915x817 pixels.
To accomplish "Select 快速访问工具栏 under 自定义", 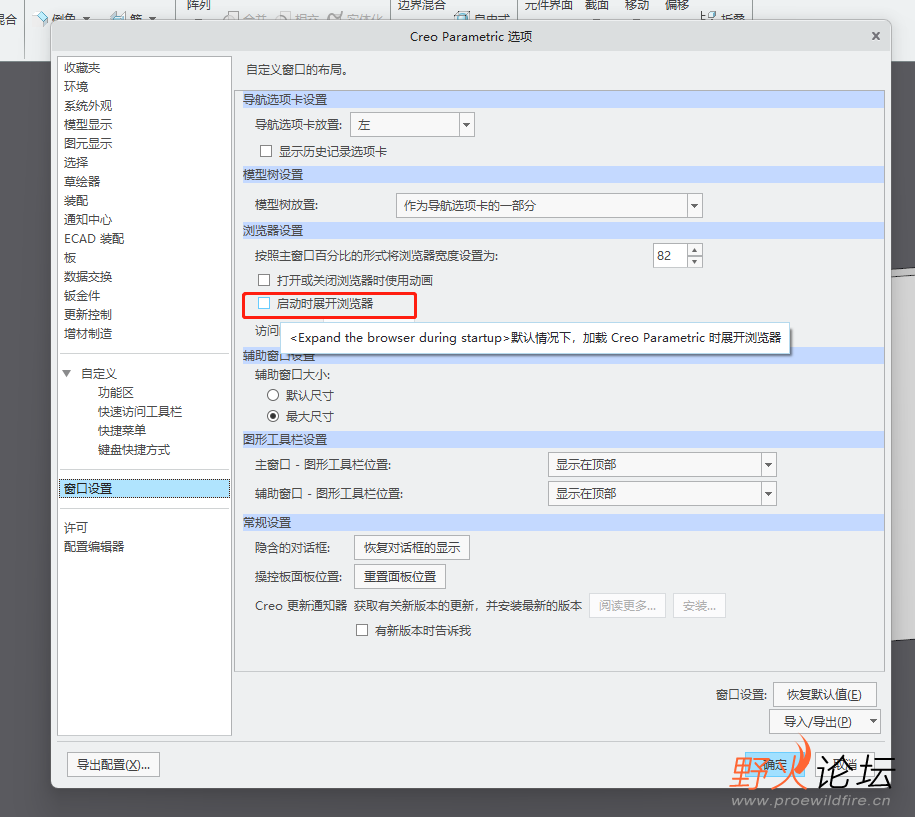I will pyautogui.click(x=140, y=411).
